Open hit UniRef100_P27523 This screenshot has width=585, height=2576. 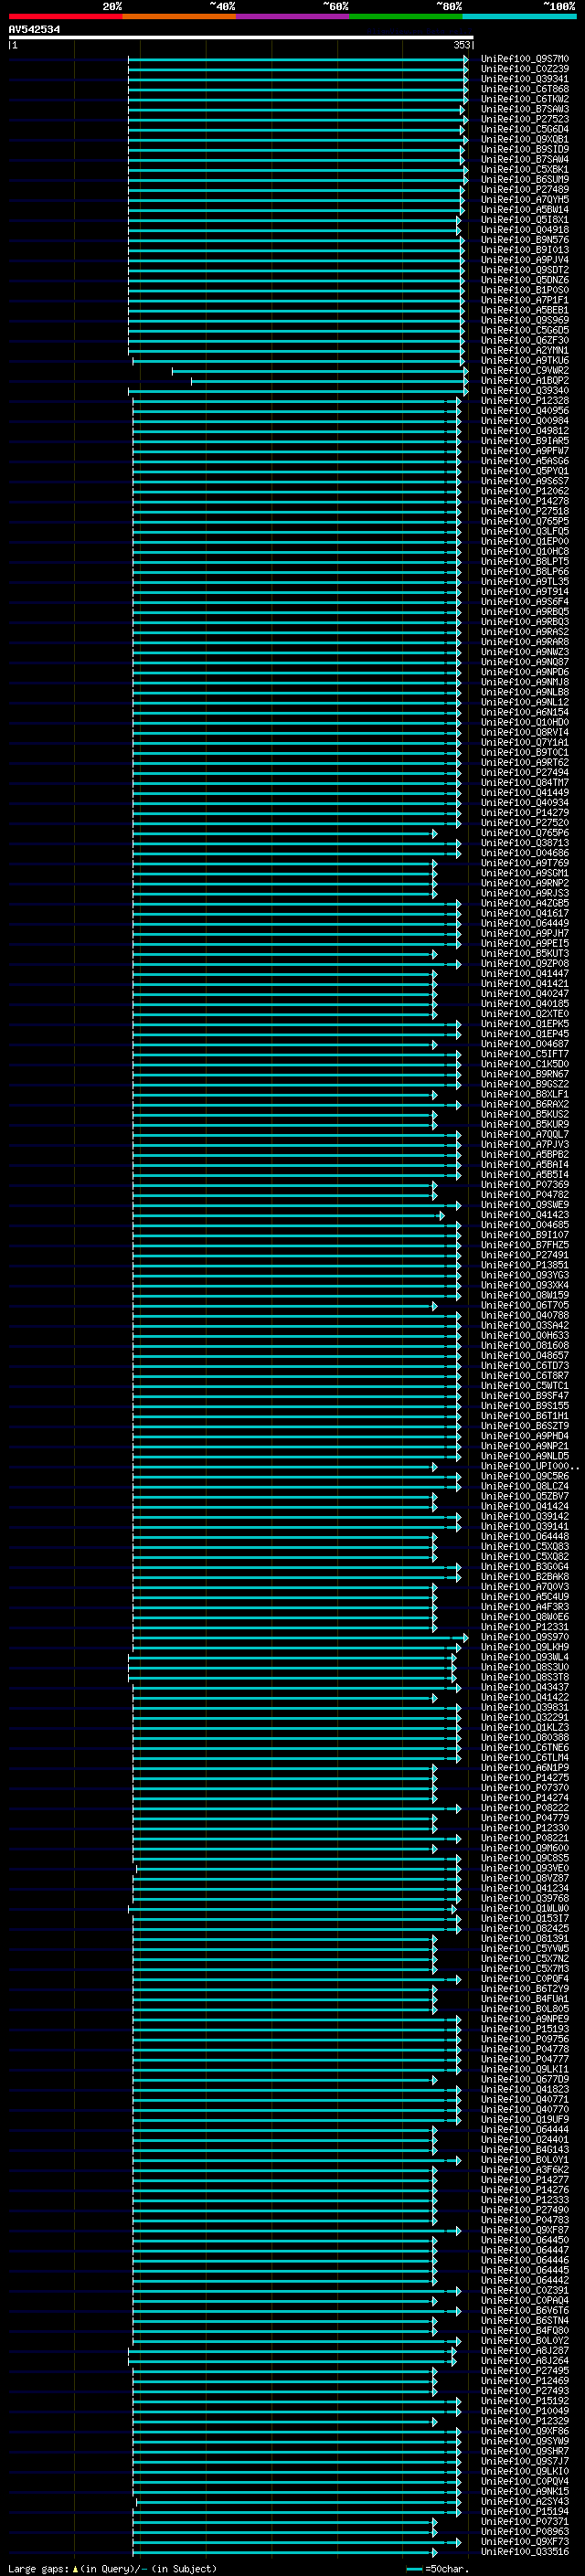pos(524,119)
